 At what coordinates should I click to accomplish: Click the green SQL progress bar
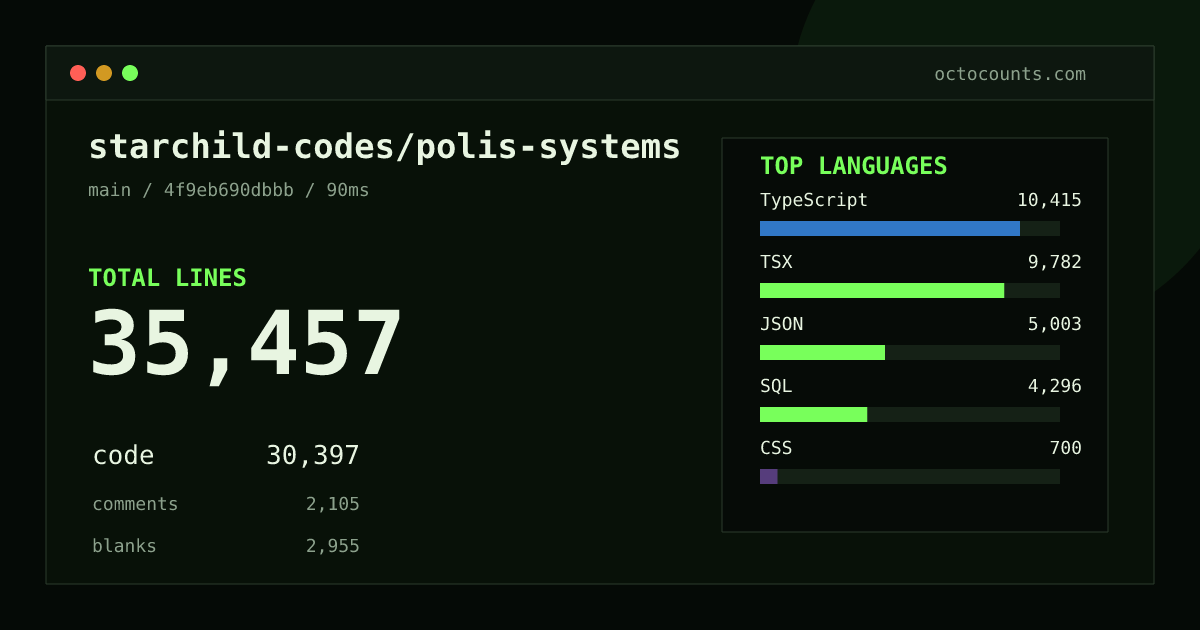[813, 414]
